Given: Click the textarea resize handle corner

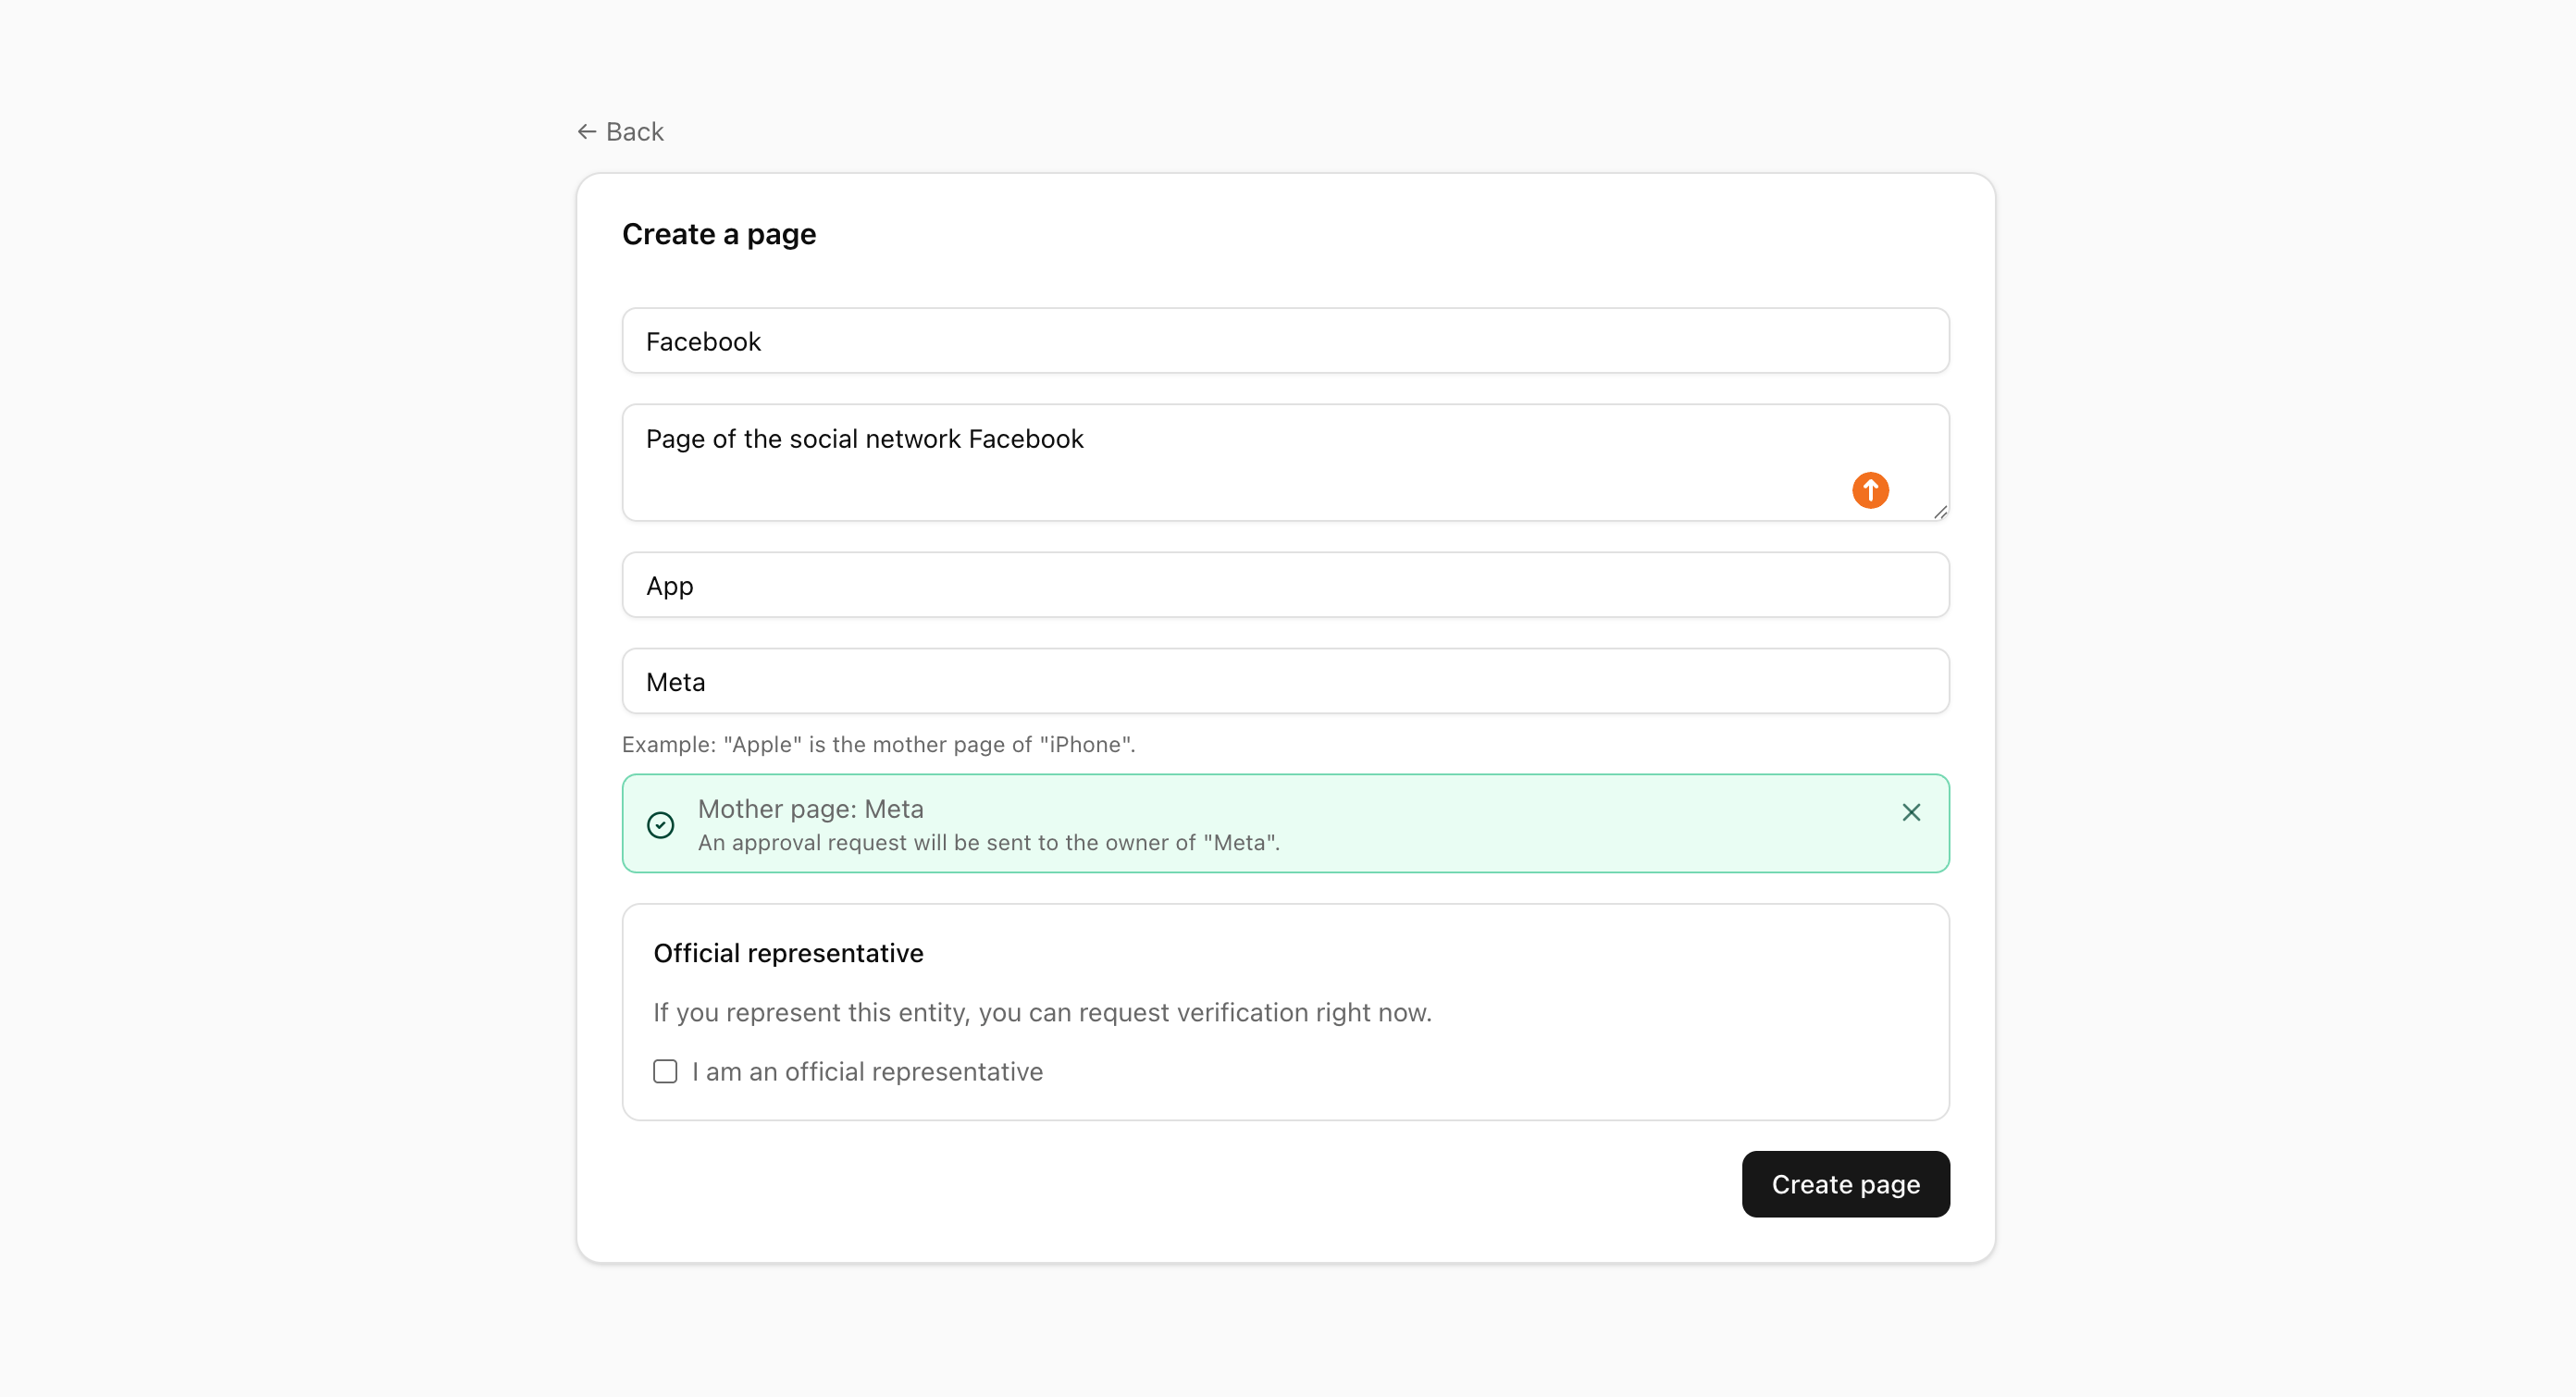Looking at the screenshot, I should [1940, 512].
